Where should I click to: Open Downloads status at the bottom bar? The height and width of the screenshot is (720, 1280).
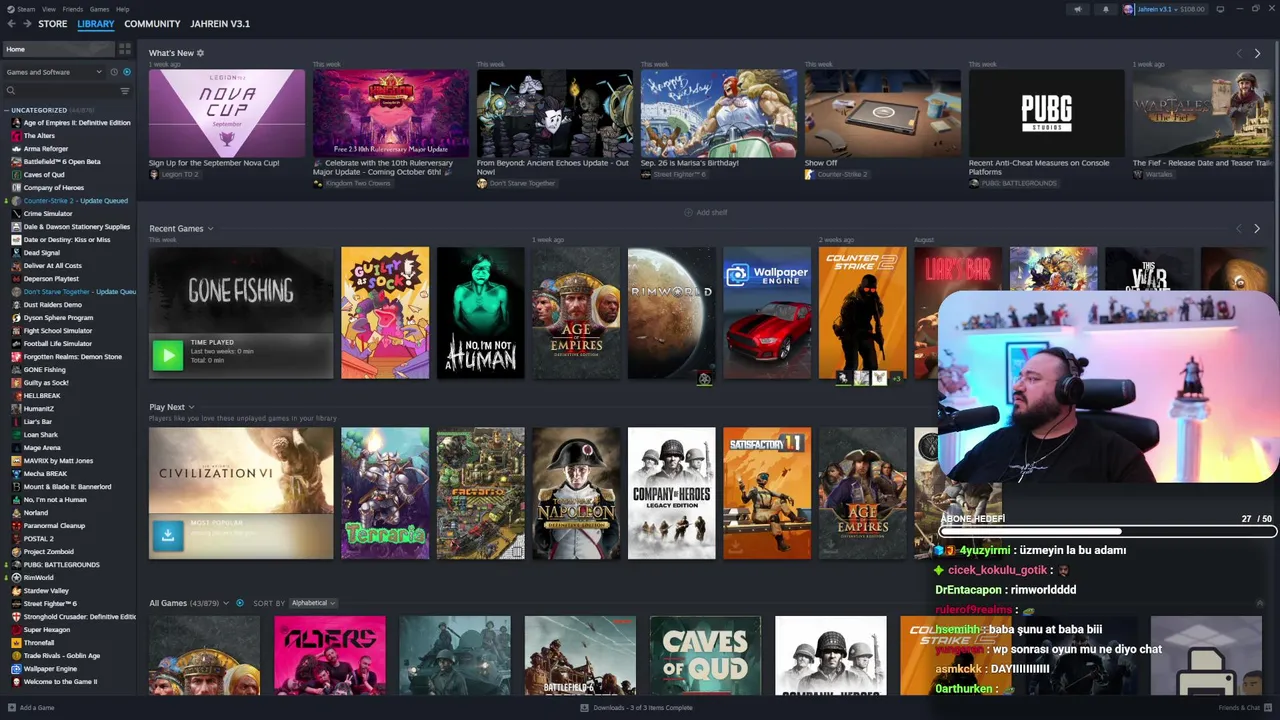pos(636,708)
